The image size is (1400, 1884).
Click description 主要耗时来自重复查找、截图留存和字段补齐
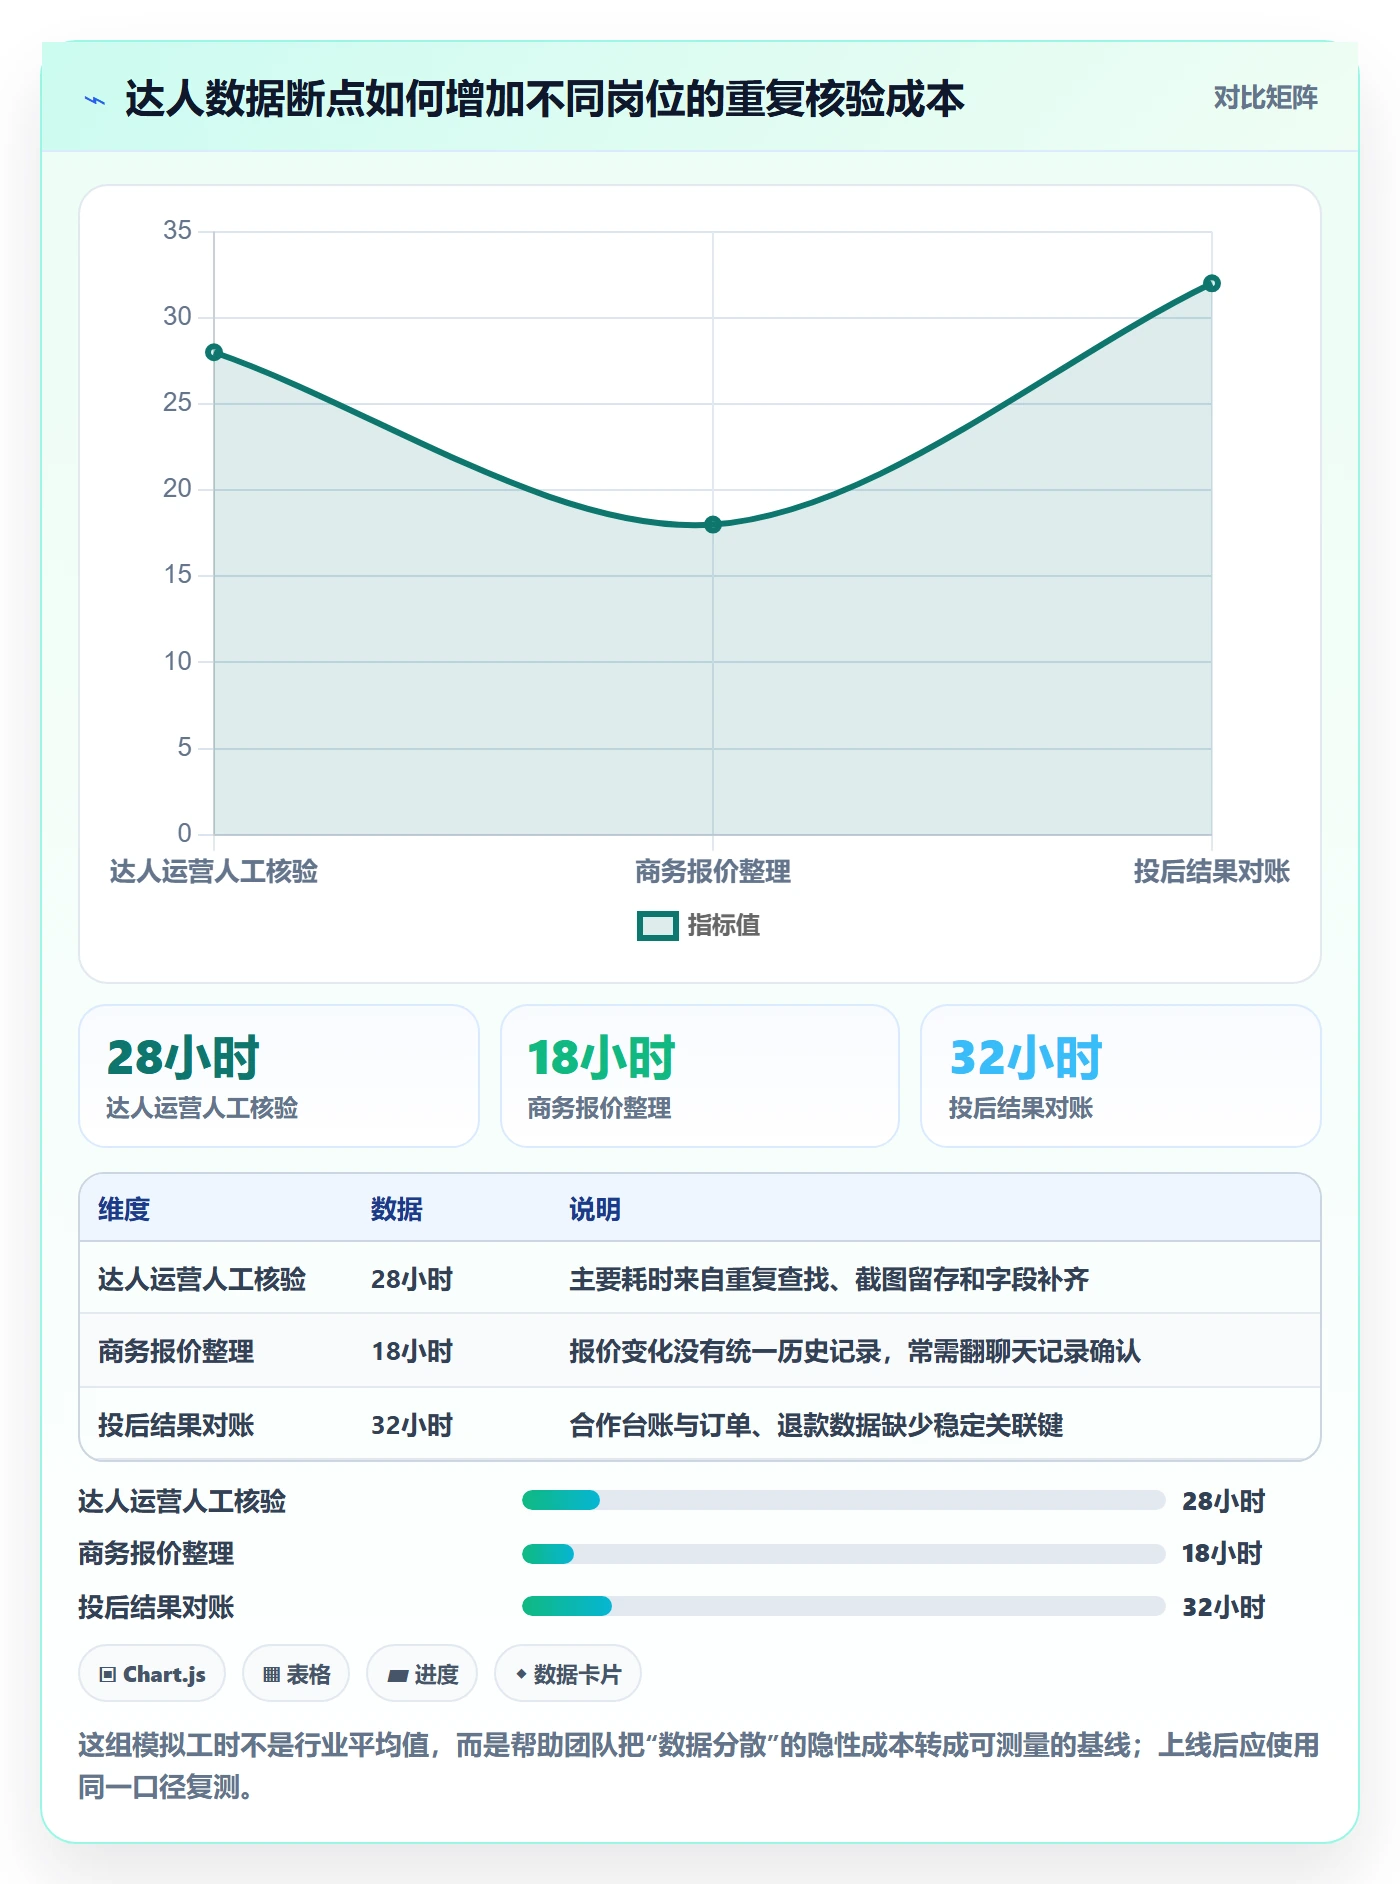click(x=829, y=1280)
